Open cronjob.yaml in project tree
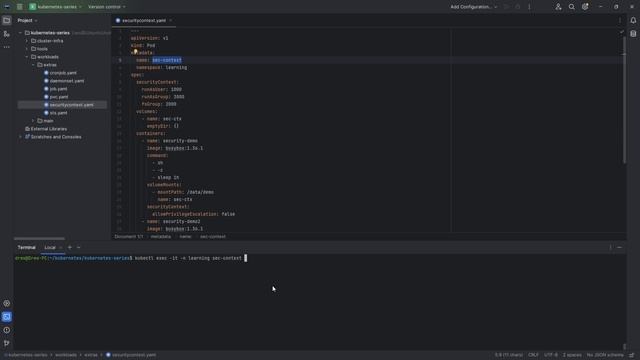 click(x=63, y=73)
